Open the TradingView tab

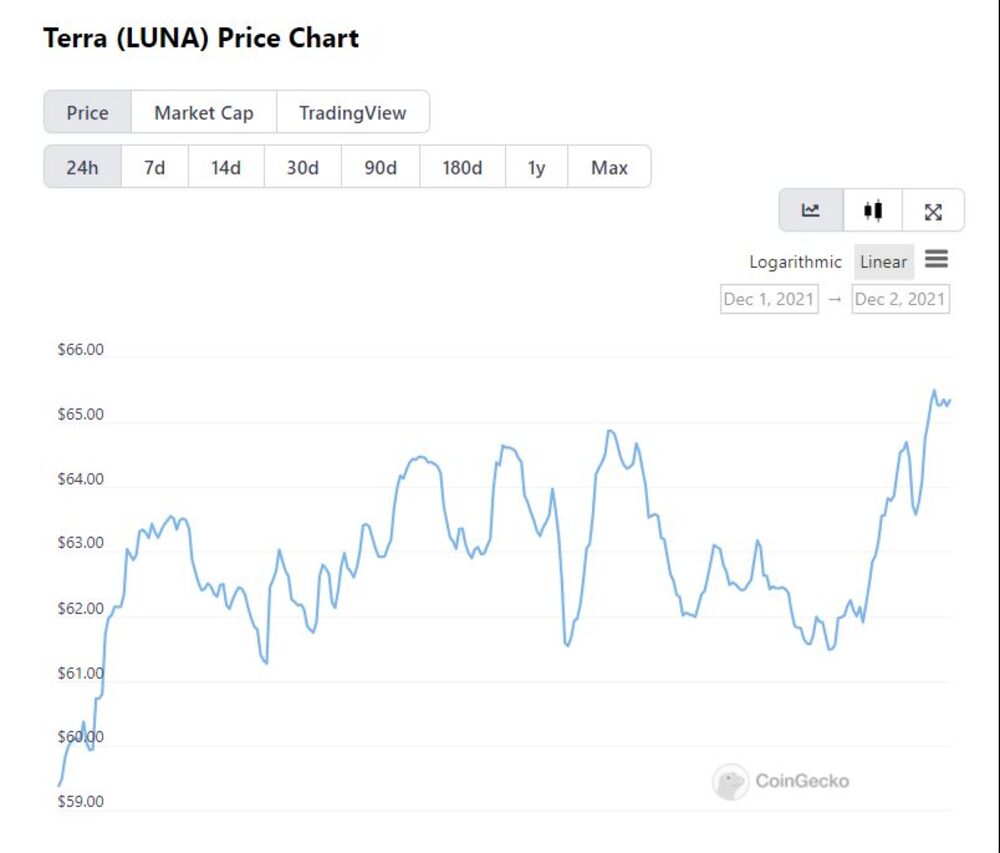click(x=352, y=112)
